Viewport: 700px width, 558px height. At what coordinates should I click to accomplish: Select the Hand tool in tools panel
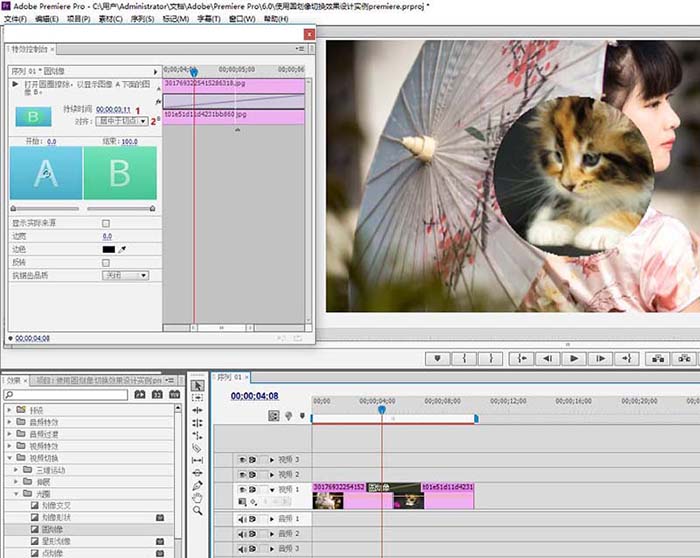click(197, 498)
